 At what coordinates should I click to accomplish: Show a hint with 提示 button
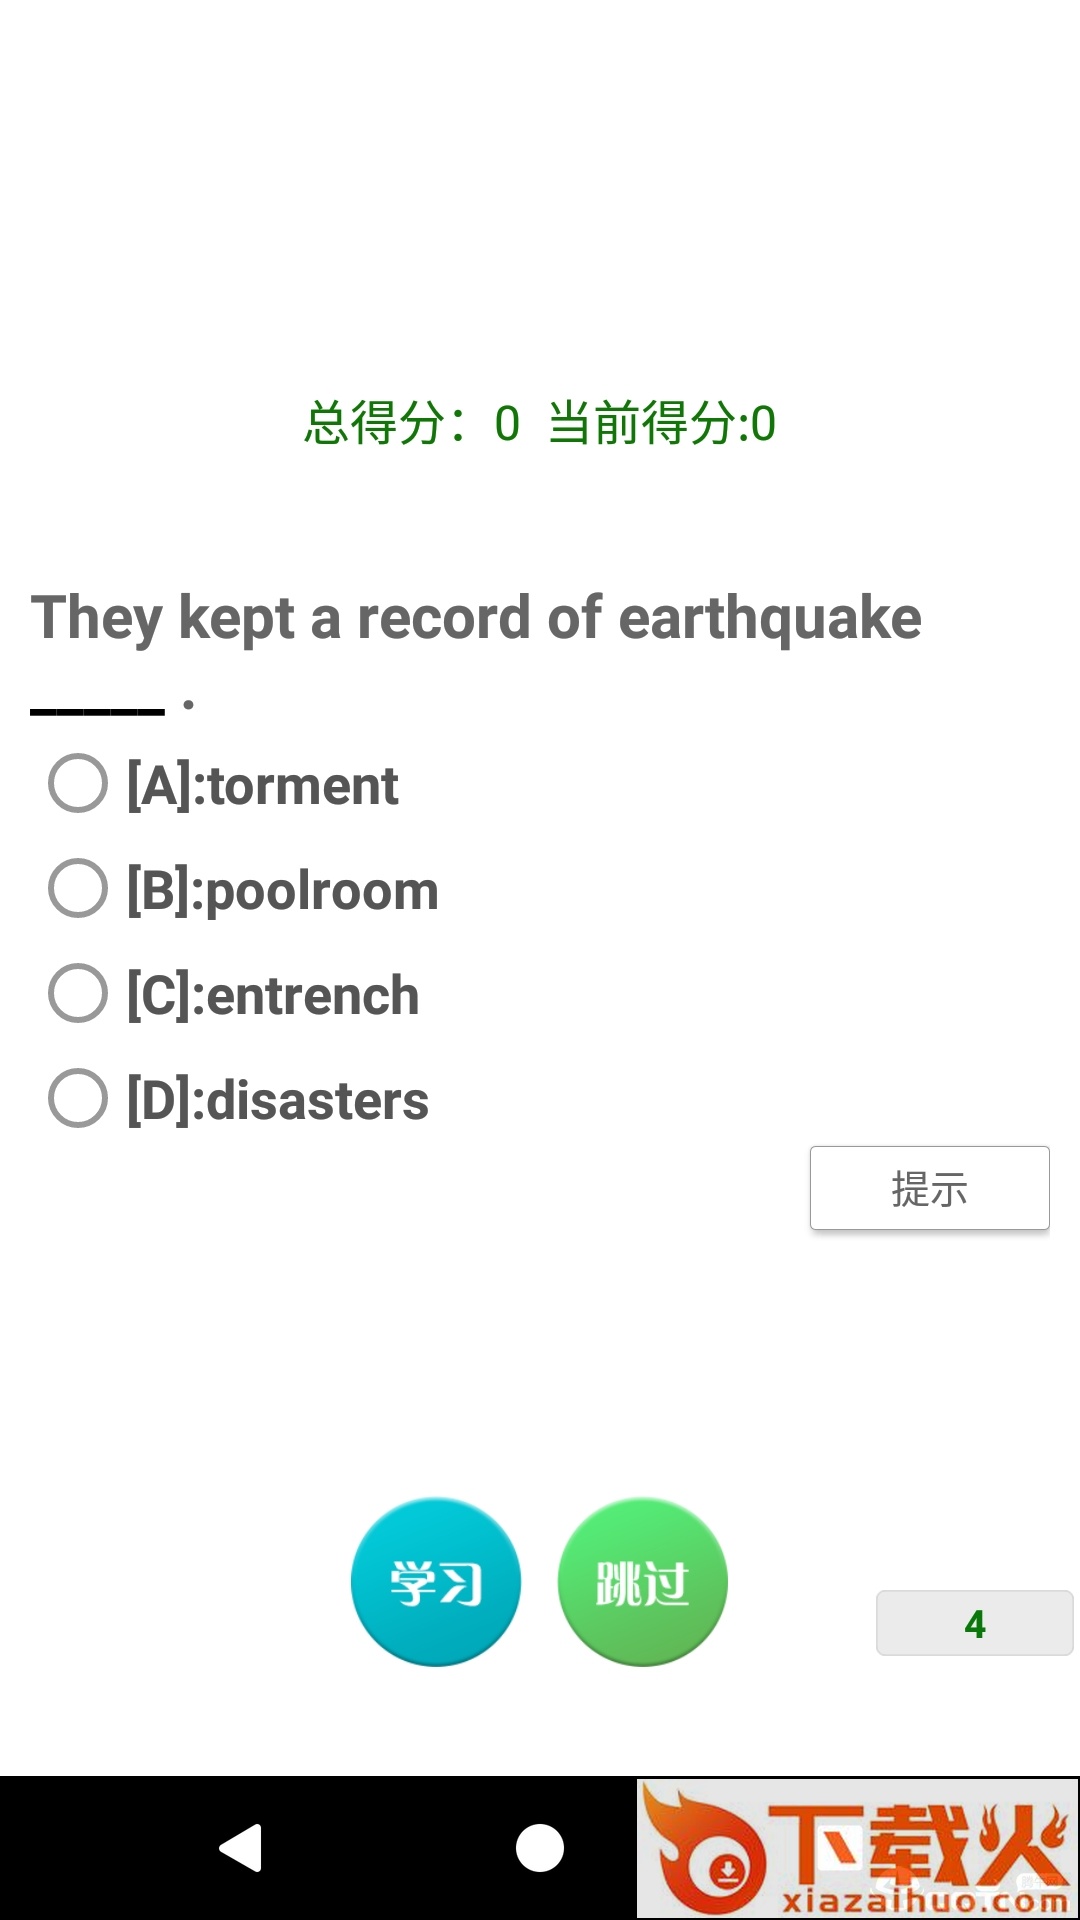pos(930,1188)
